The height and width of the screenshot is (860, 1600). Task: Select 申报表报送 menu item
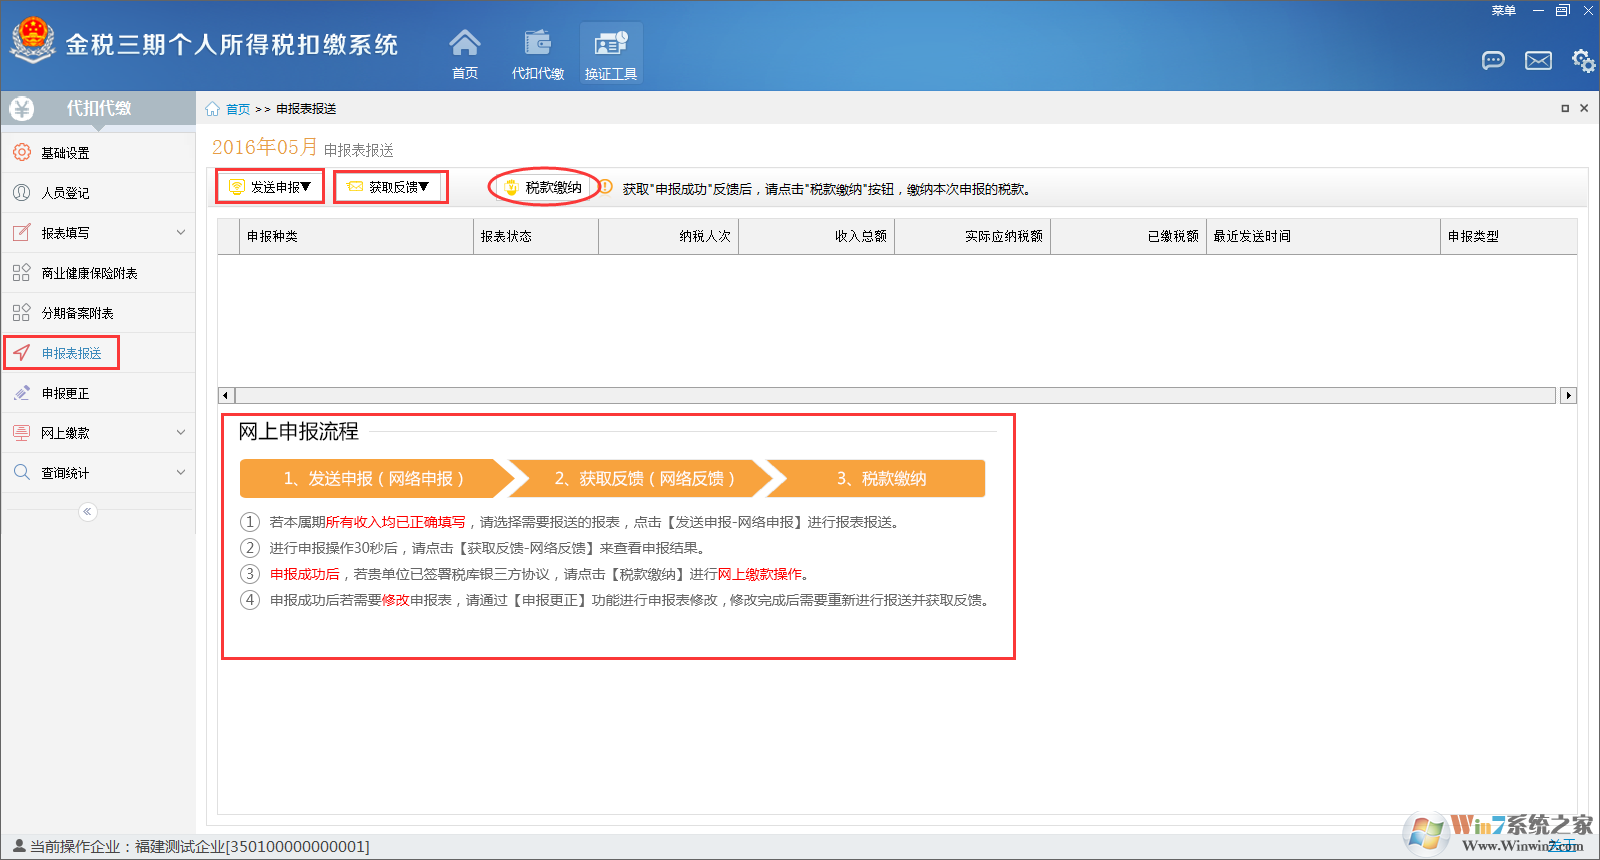[71, 353]
